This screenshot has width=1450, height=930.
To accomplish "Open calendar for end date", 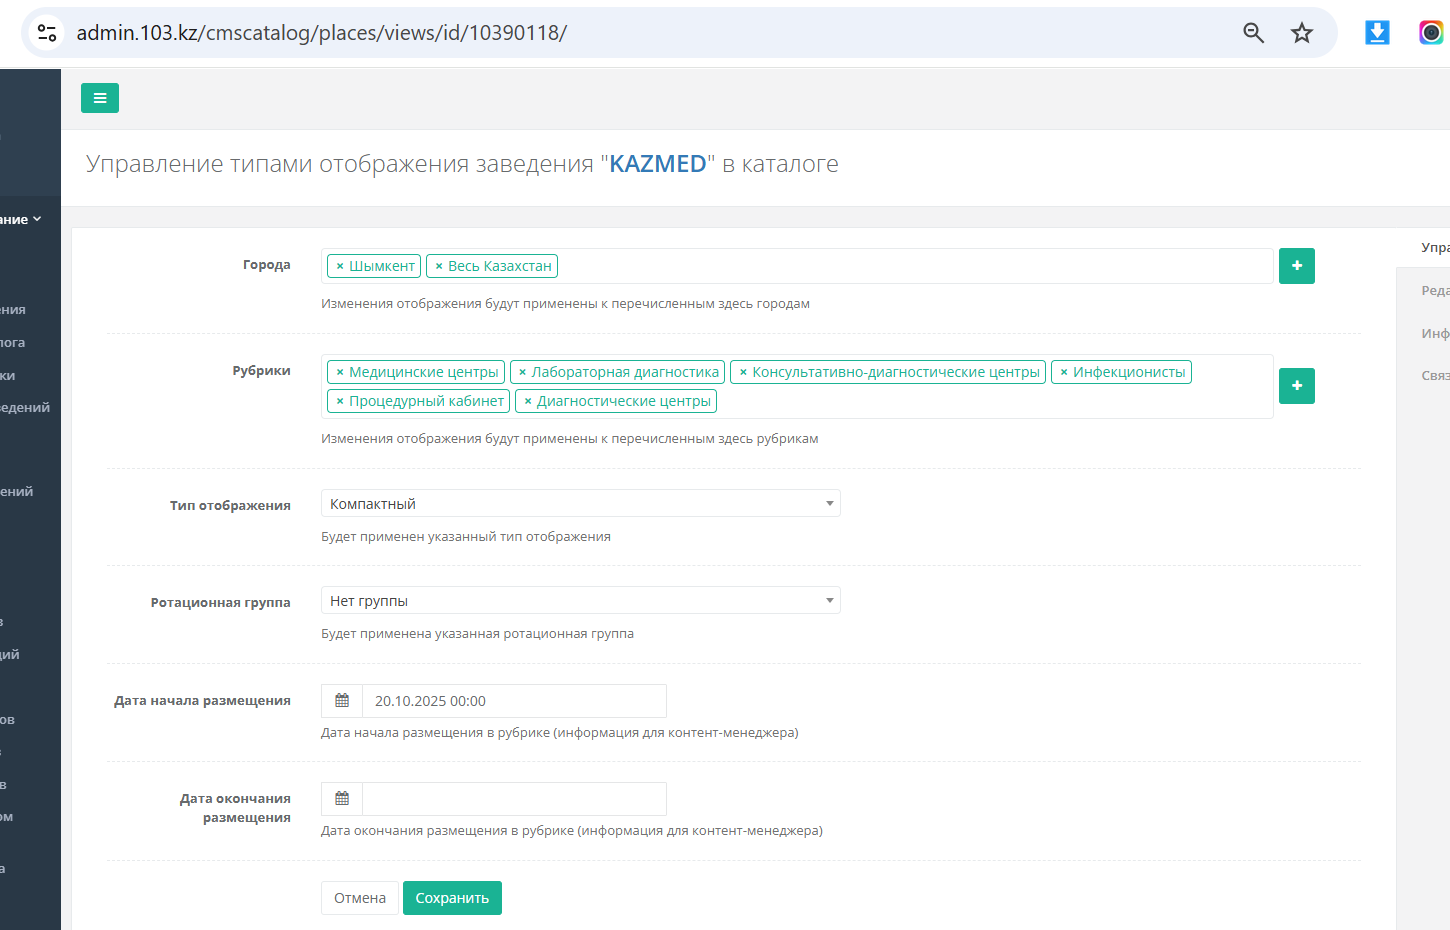I will pos(342,799).
